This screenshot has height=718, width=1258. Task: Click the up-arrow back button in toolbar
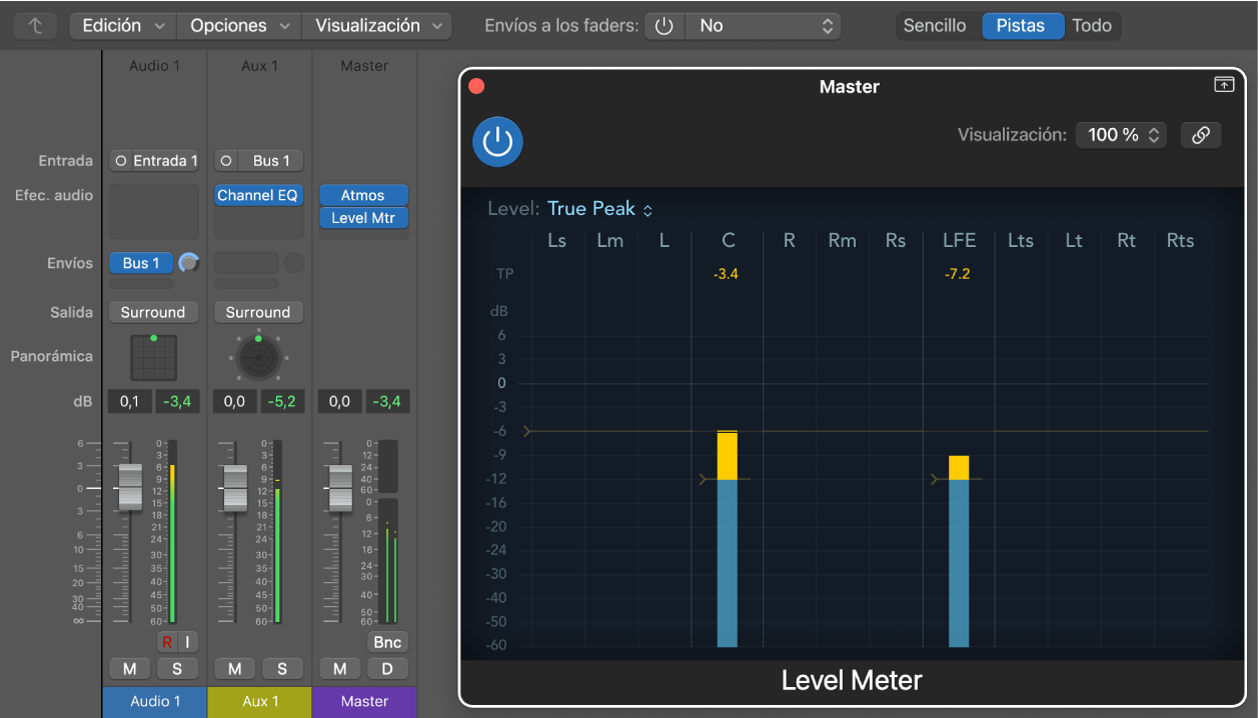coord(36,26)
